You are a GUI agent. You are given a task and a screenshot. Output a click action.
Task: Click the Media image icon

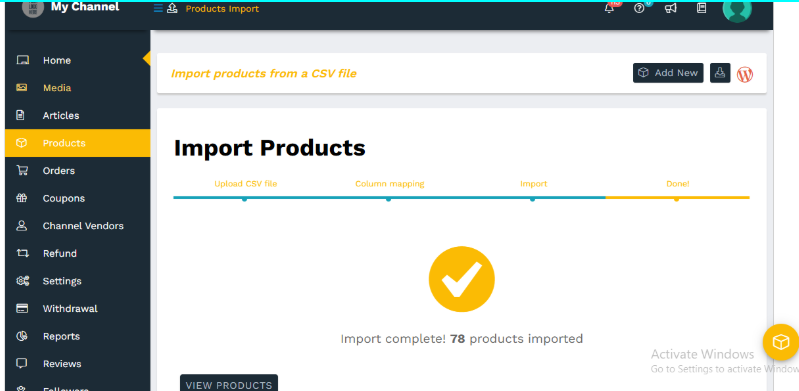pos(21,88)
